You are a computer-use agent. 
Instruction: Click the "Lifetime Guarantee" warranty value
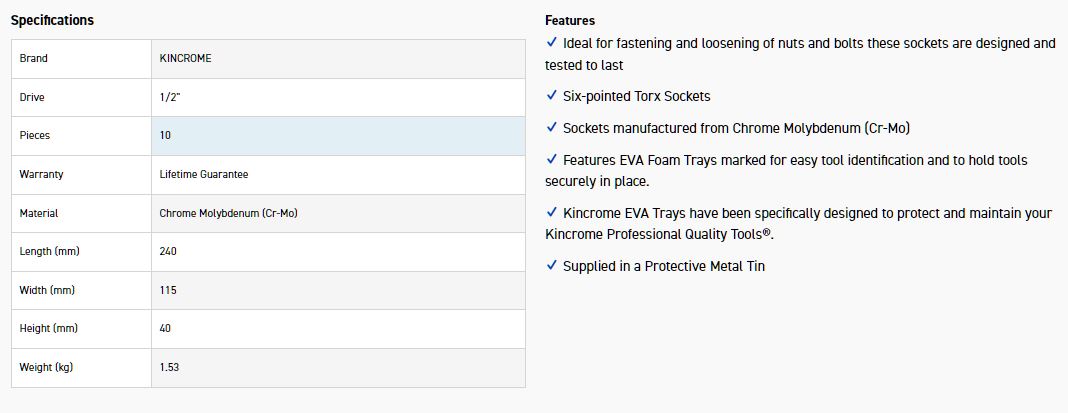[x=204, y=174]
